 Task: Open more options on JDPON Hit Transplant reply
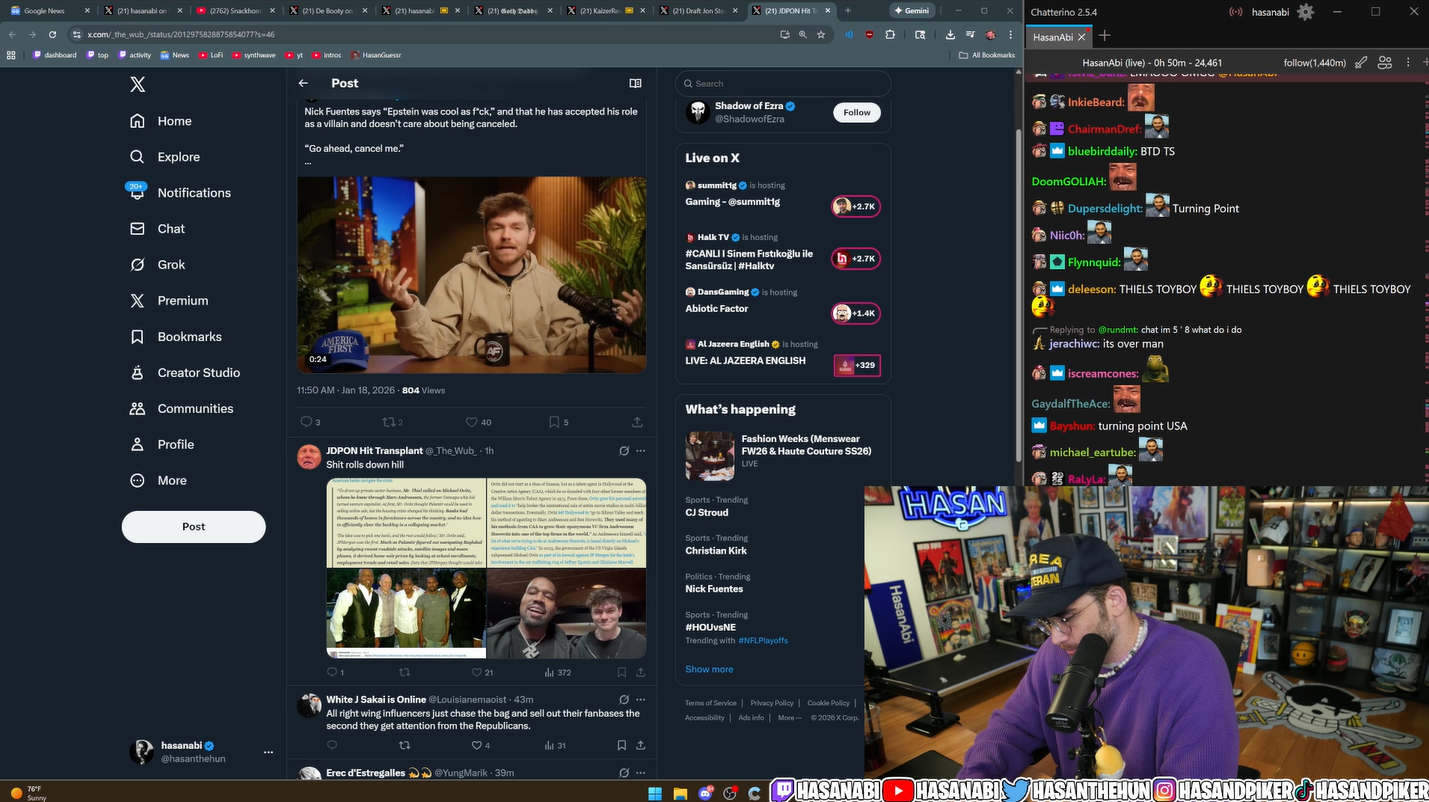(641, 451)
